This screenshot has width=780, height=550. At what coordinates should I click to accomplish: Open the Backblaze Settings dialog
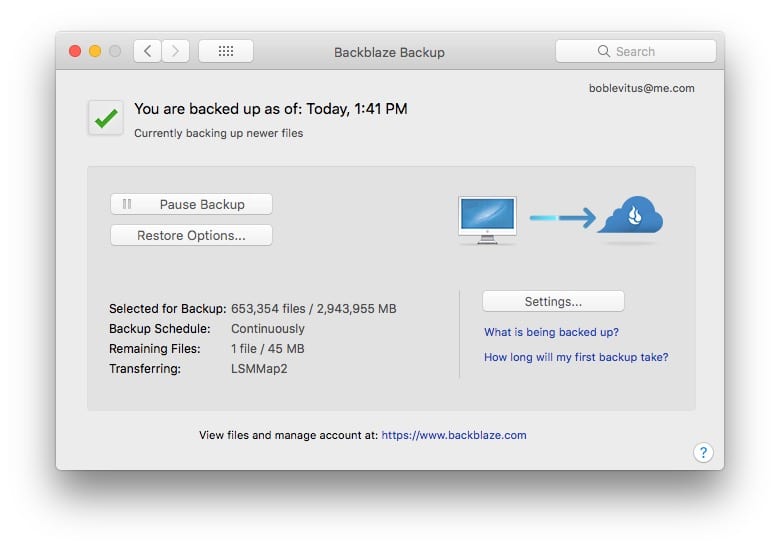tap(553, 301)
